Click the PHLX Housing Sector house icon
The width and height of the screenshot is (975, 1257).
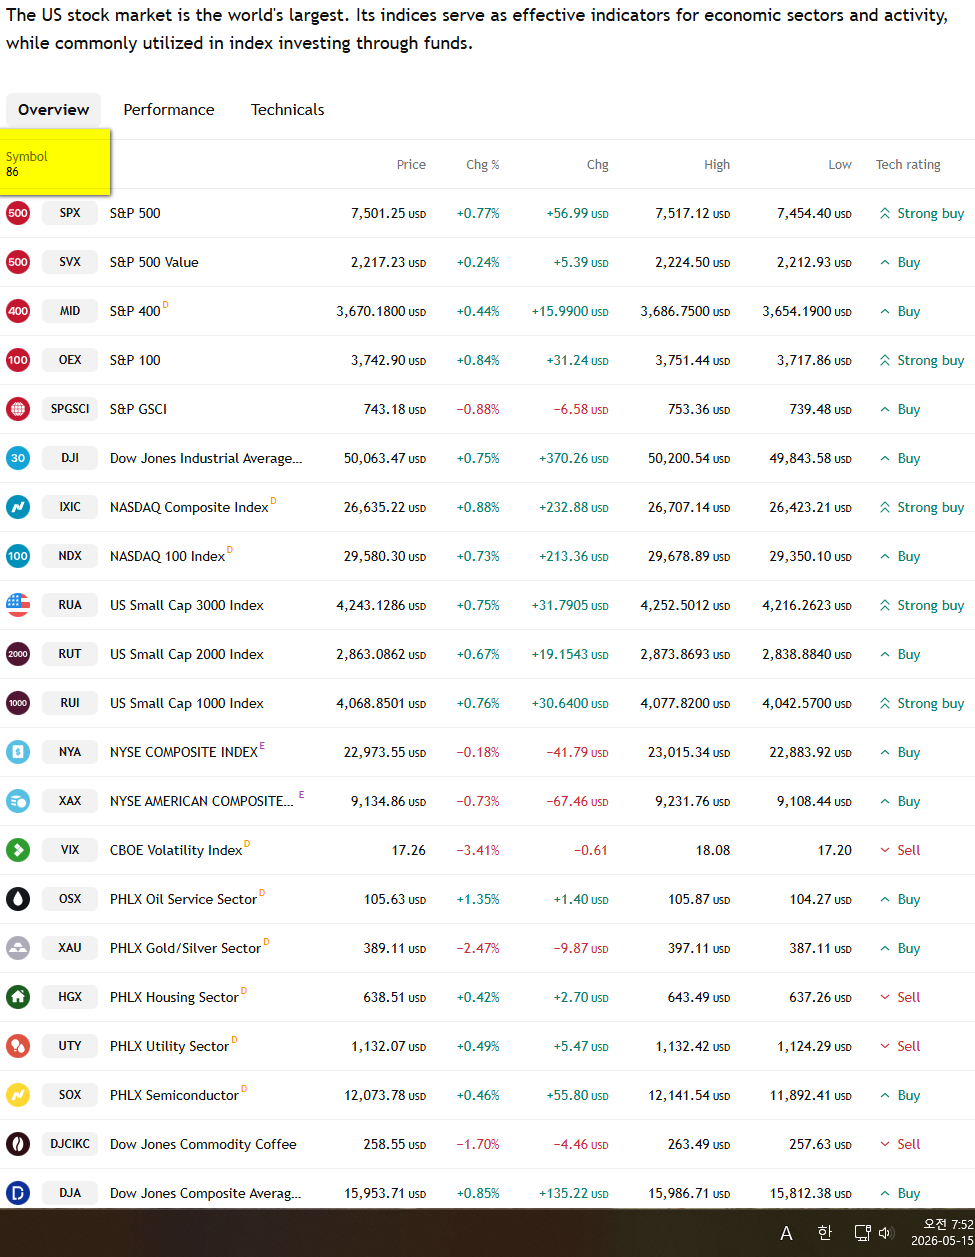pyautogui.click(x=18, y=997)
